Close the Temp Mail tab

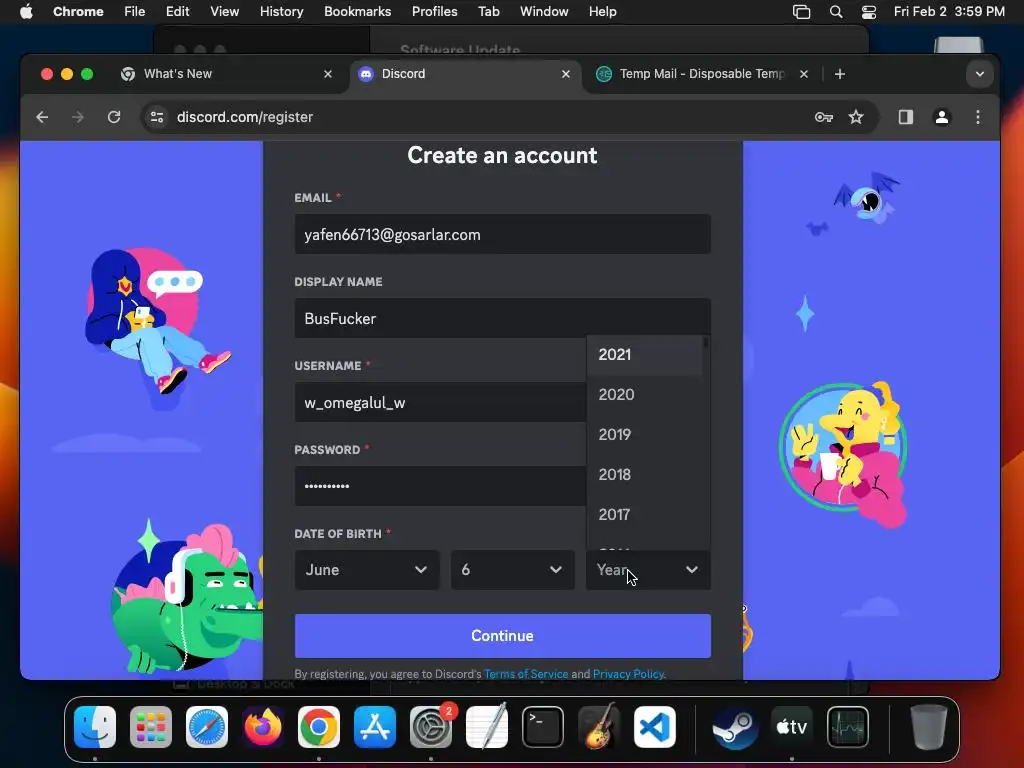(804, 74)
